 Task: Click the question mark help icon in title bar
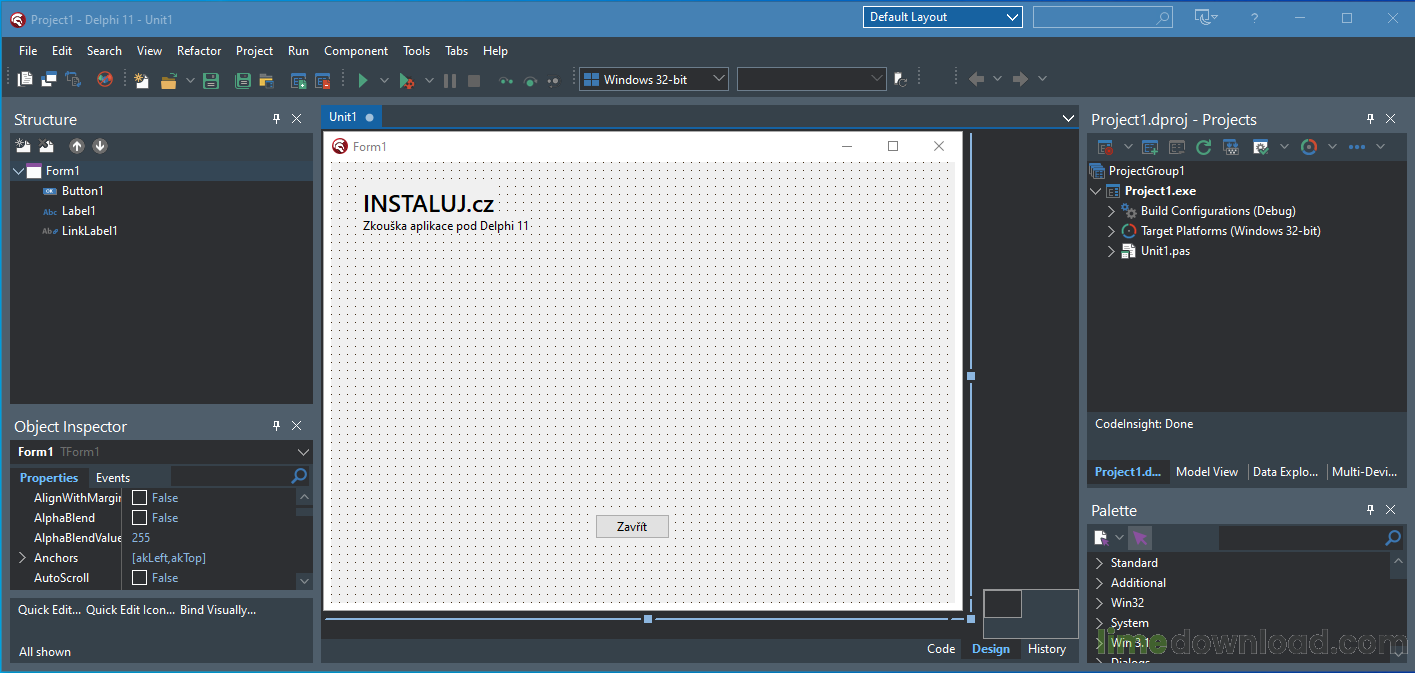1254,18
